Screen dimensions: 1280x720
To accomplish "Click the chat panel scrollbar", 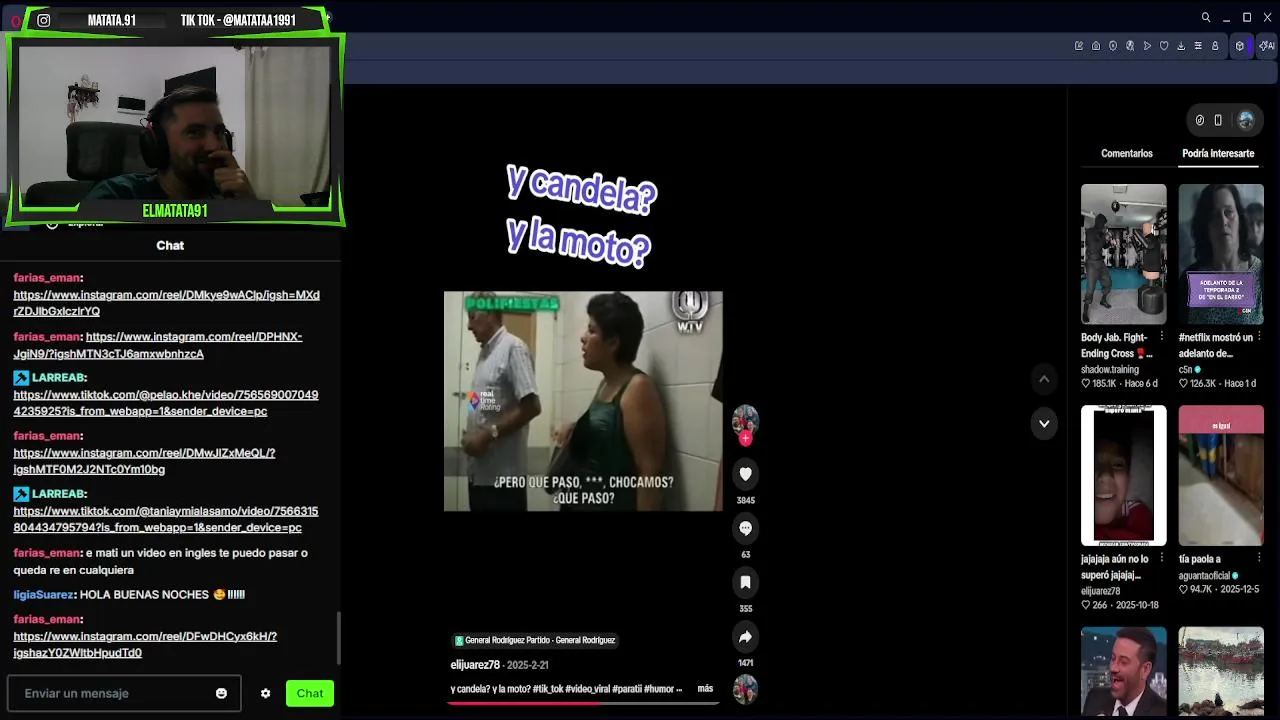I will click(x=338, y=638).
